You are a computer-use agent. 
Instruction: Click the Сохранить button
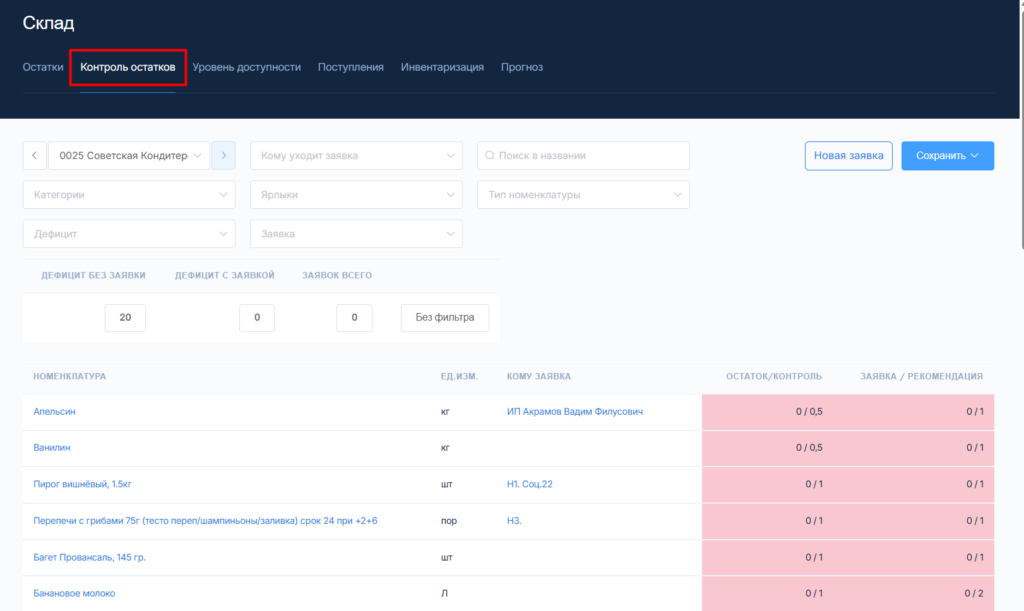tap(947, 156)
